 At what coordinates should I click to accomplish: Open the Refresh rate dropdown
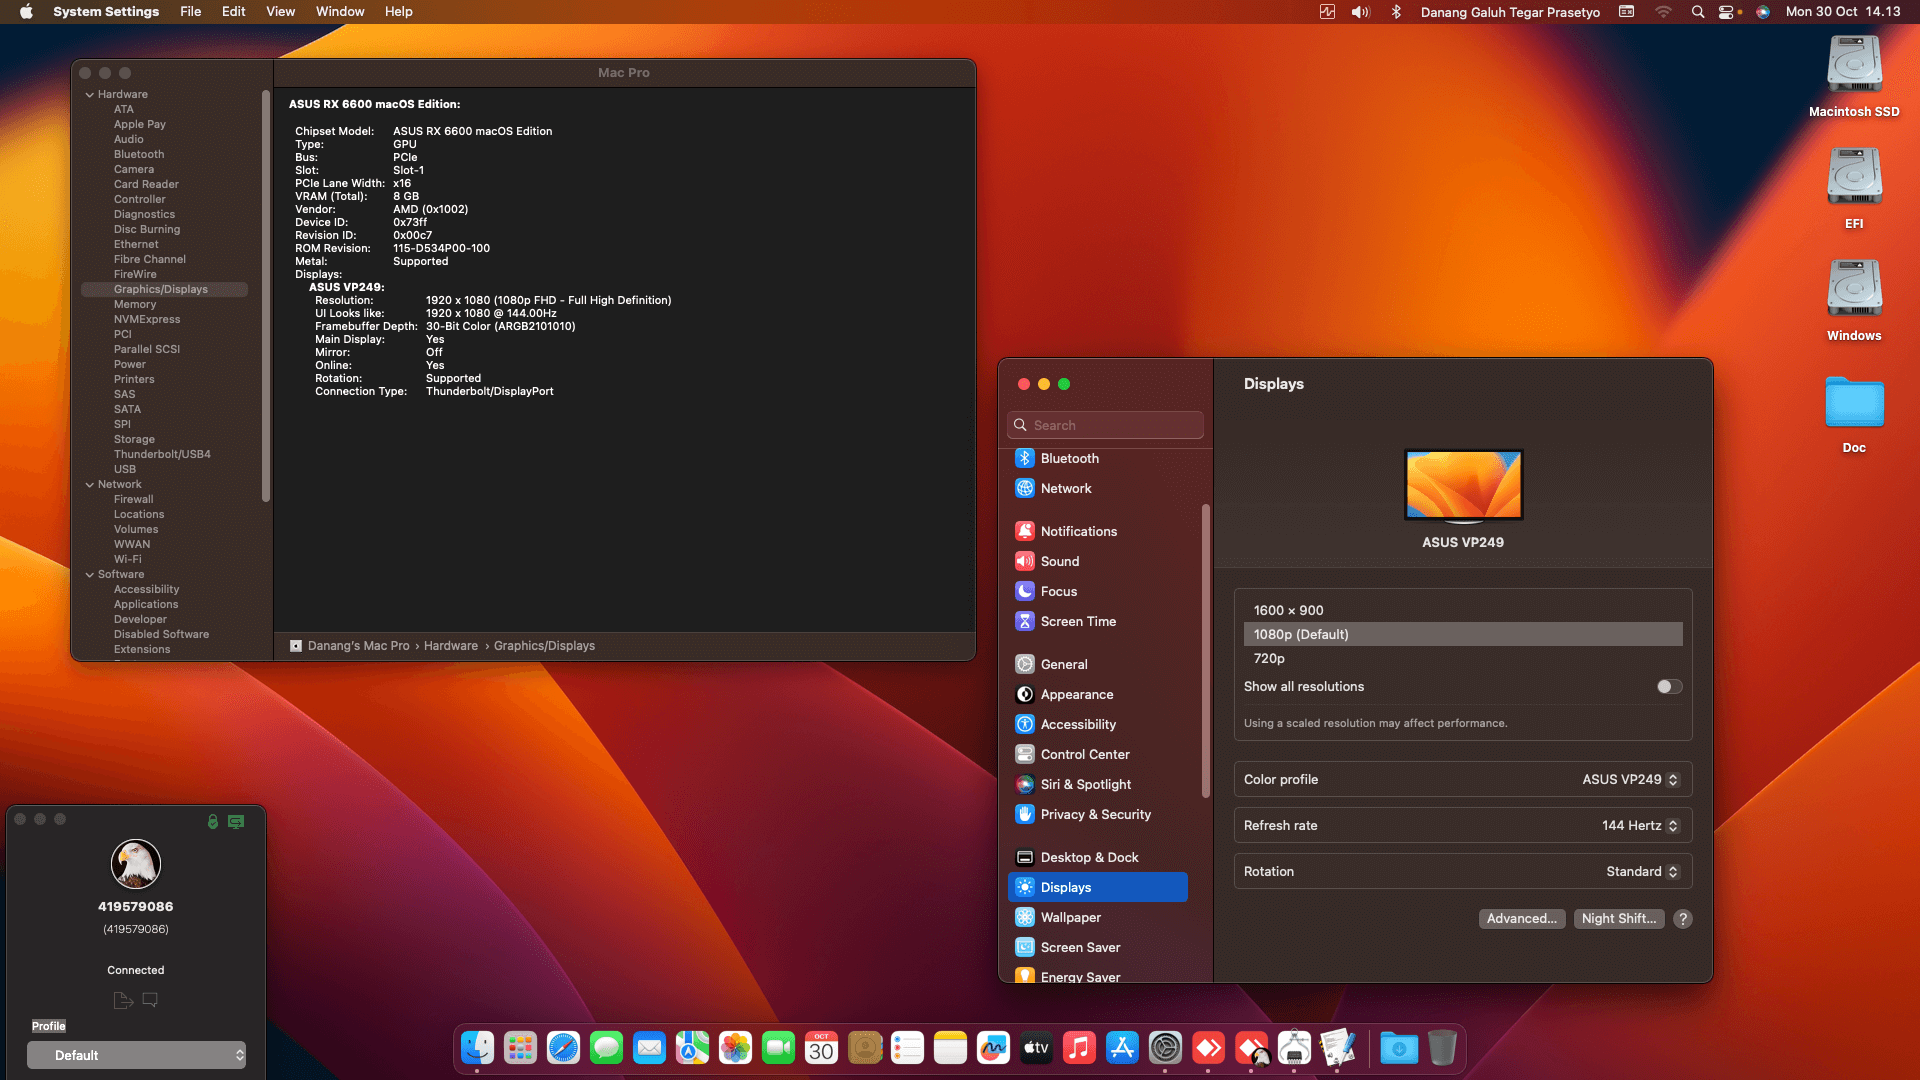point(1640,825)
